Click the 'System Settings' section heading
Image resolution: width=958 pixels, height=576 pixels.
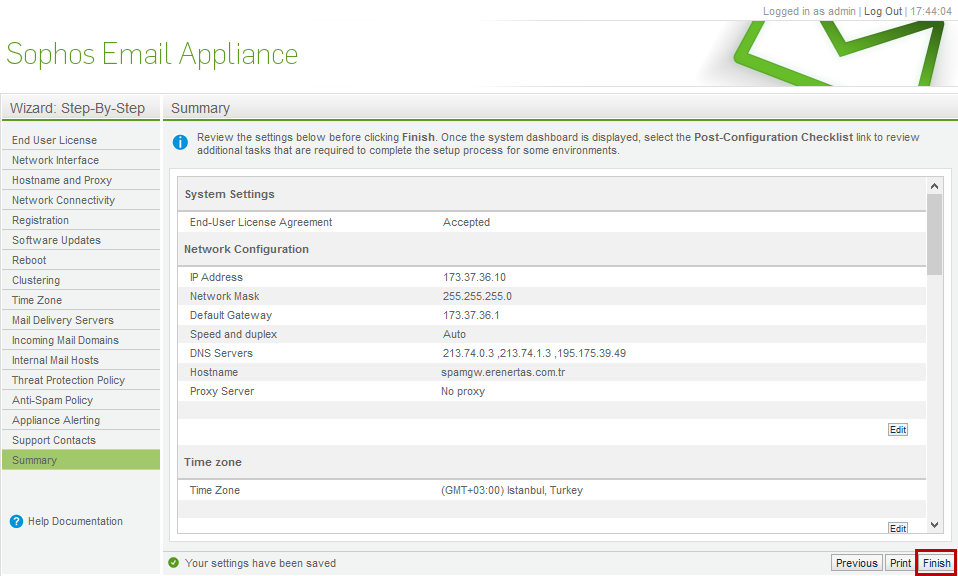(x=229, y=194)
